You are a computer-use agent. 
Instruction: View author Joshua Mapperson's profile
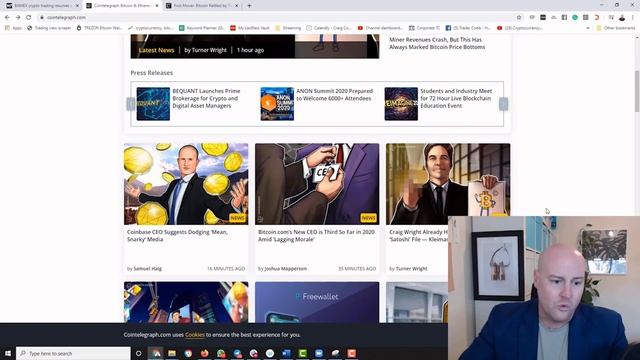(x=285, y=269)
